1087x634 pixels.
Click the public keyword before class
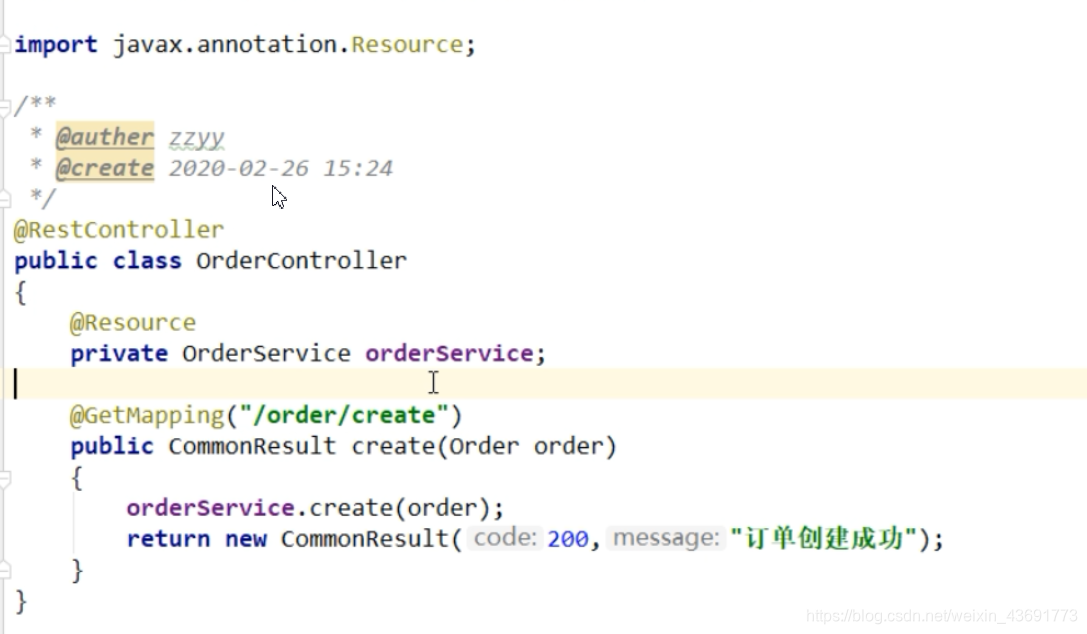55,261
